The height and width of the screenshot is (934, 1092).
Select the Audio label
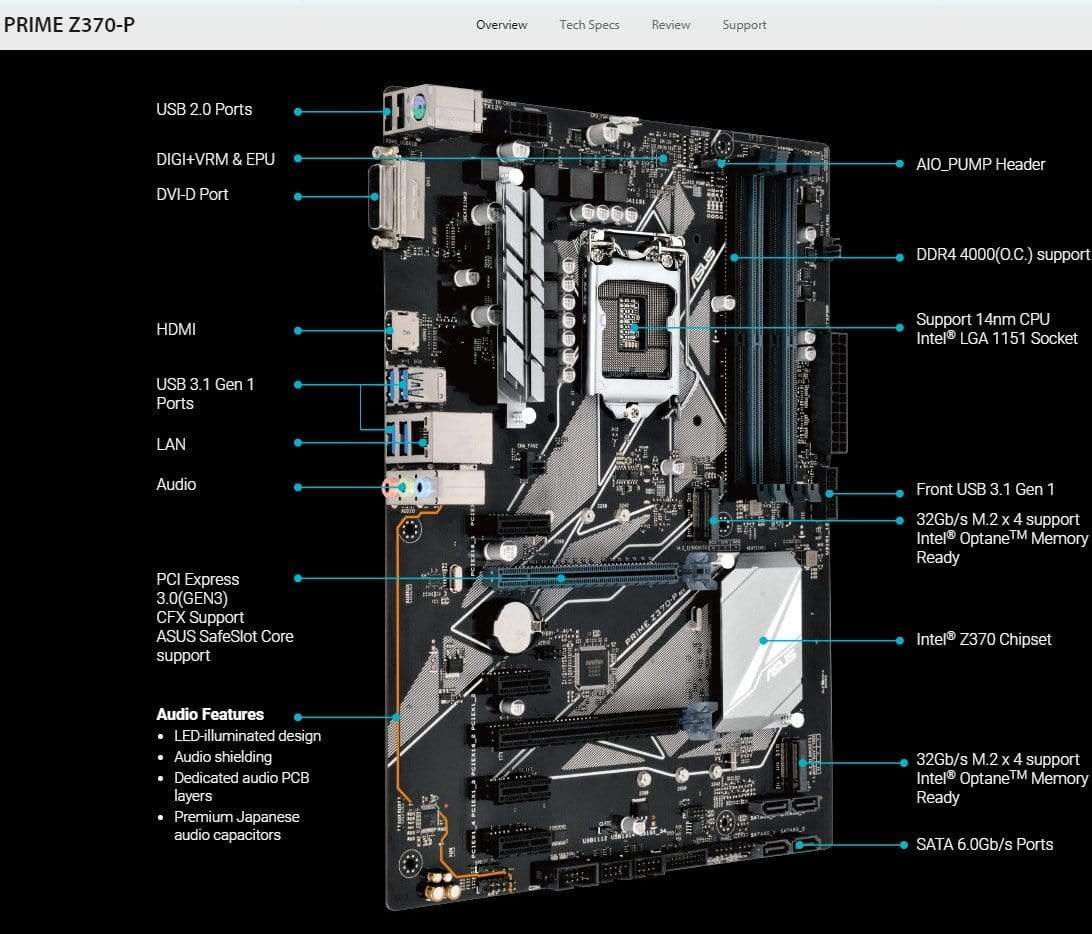177,484
